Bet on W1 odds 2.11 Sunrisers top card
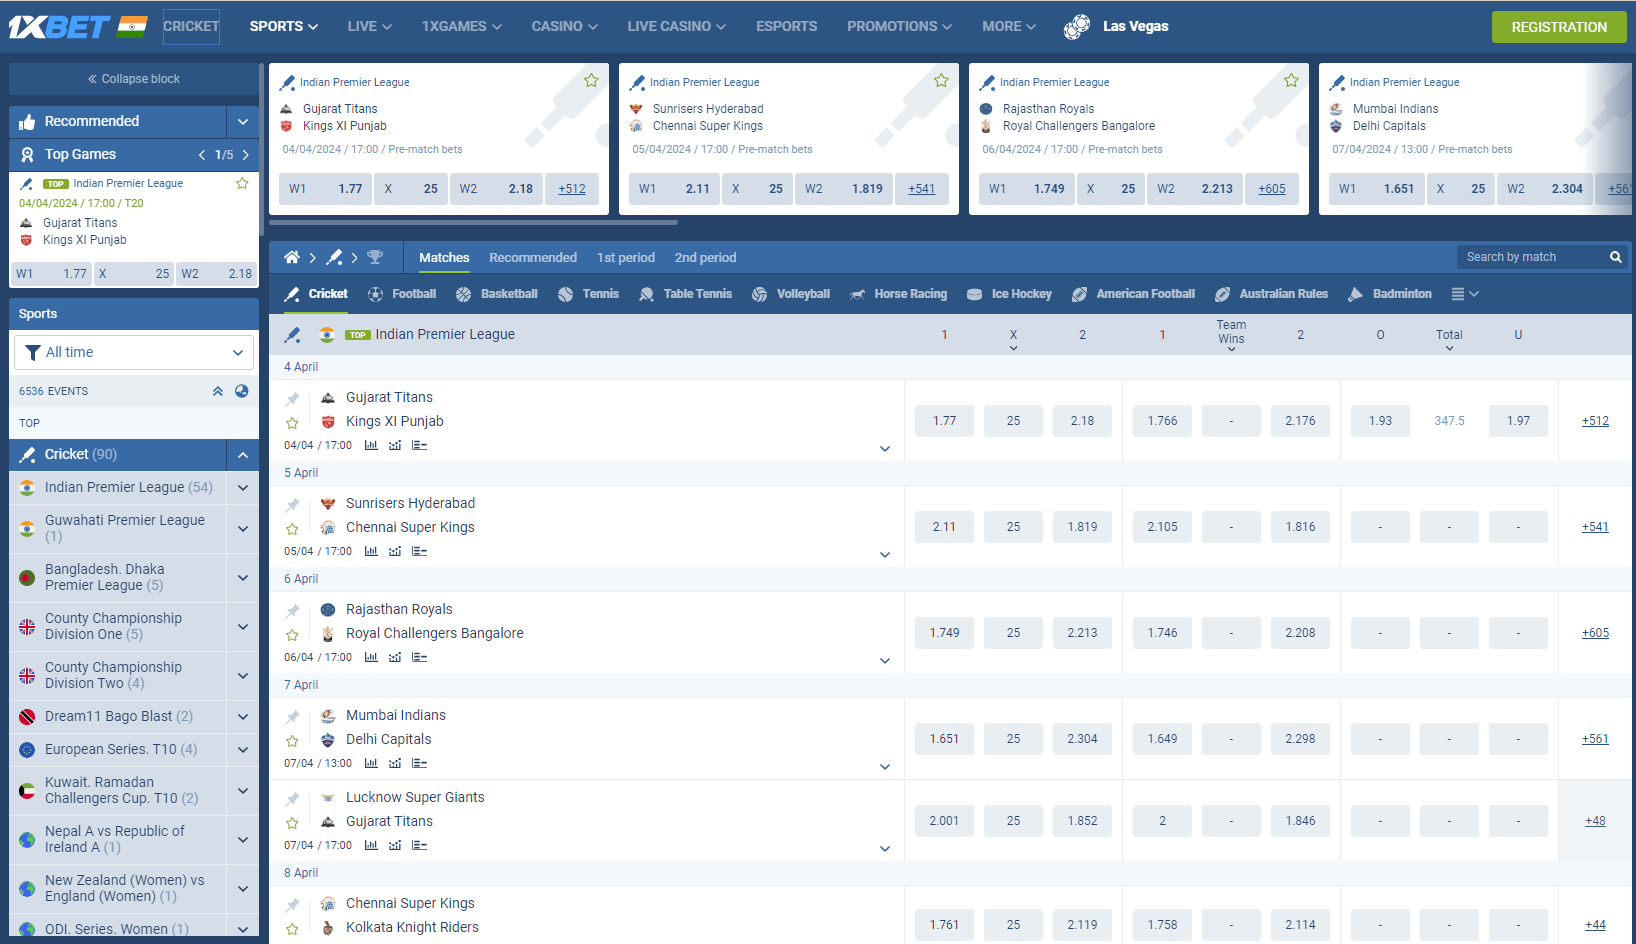 (x=675, y=188)
